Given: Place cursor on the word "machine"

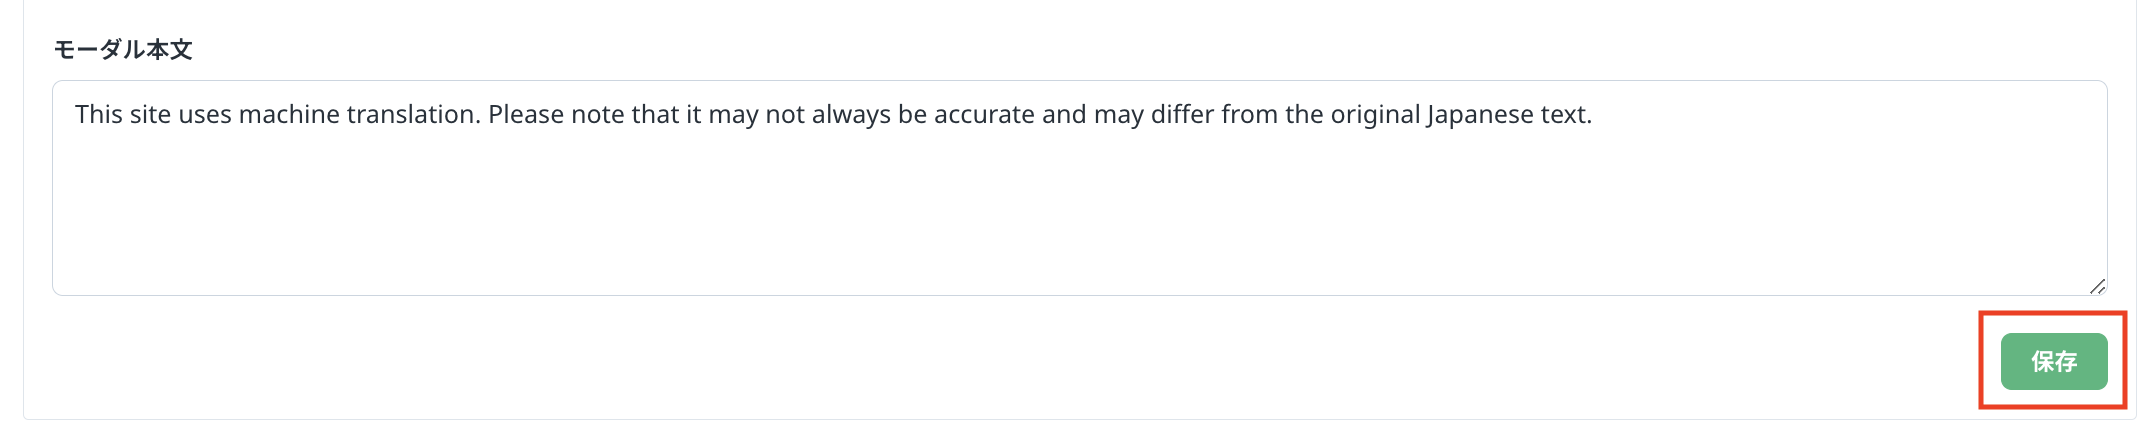Looking at the screenshot, I should coord(289,115).
